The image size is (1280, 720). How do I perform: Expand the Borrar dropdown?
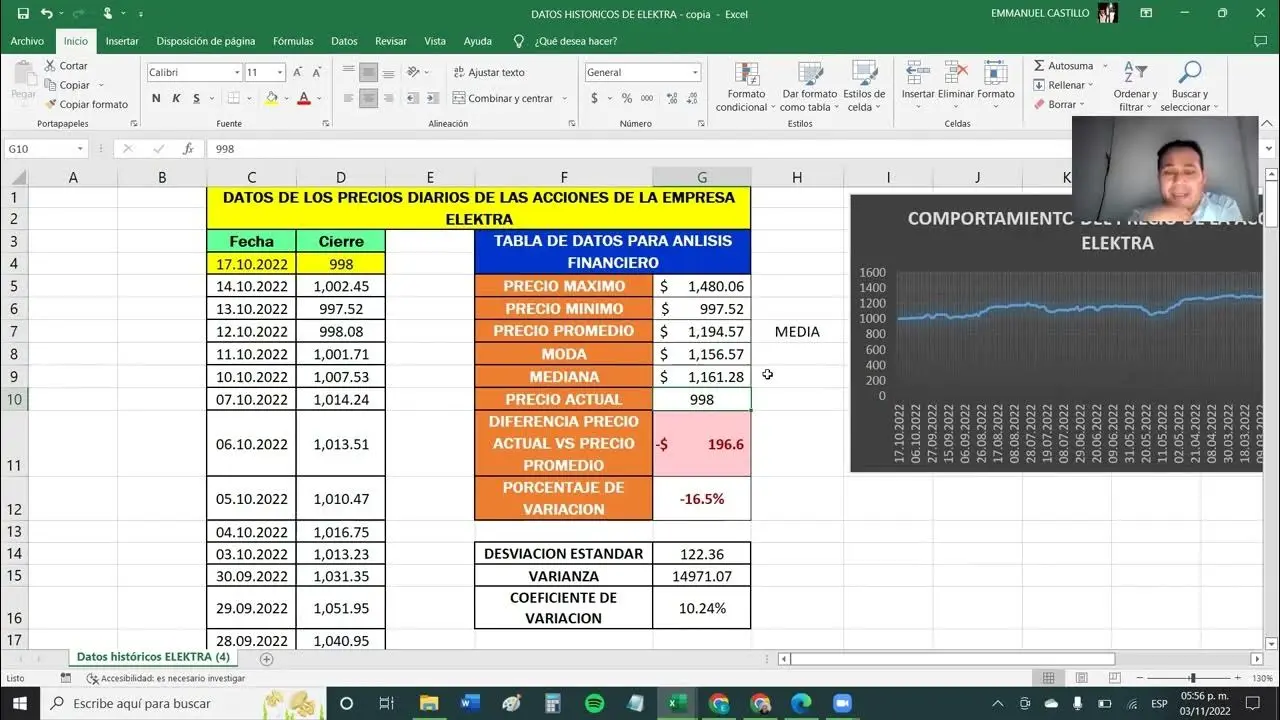tap(1082, 104)
